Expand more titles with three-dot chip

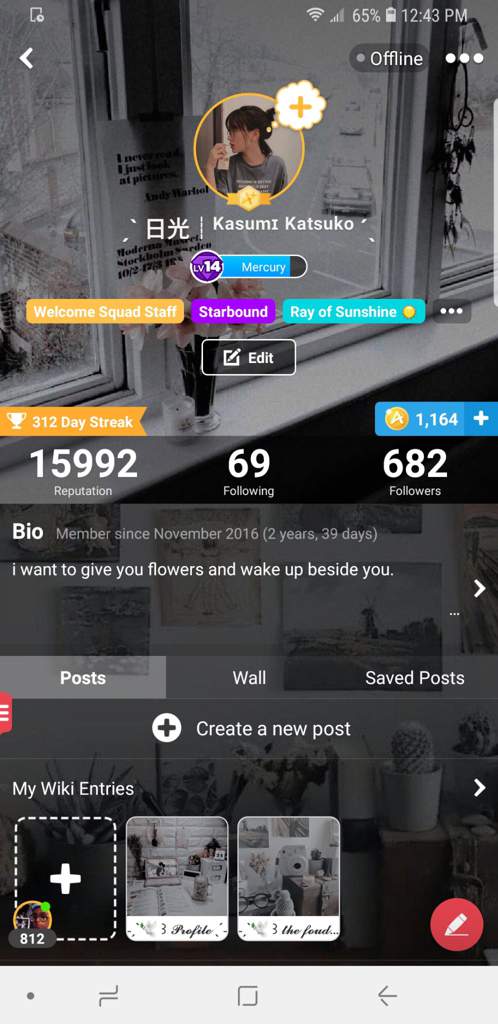coord(451,312)
